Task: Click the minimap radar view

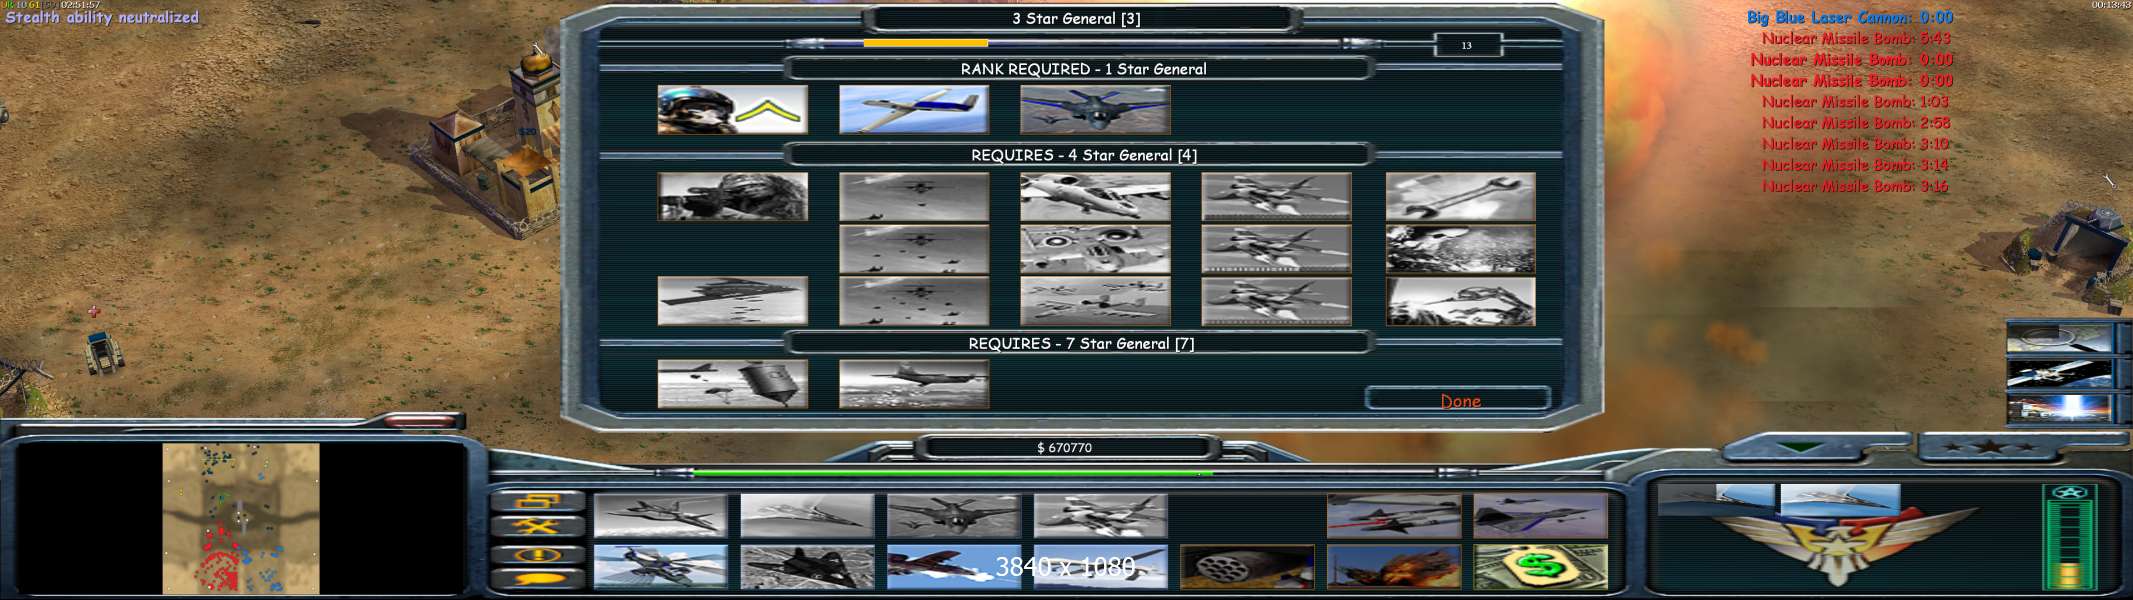Action: 241,519
